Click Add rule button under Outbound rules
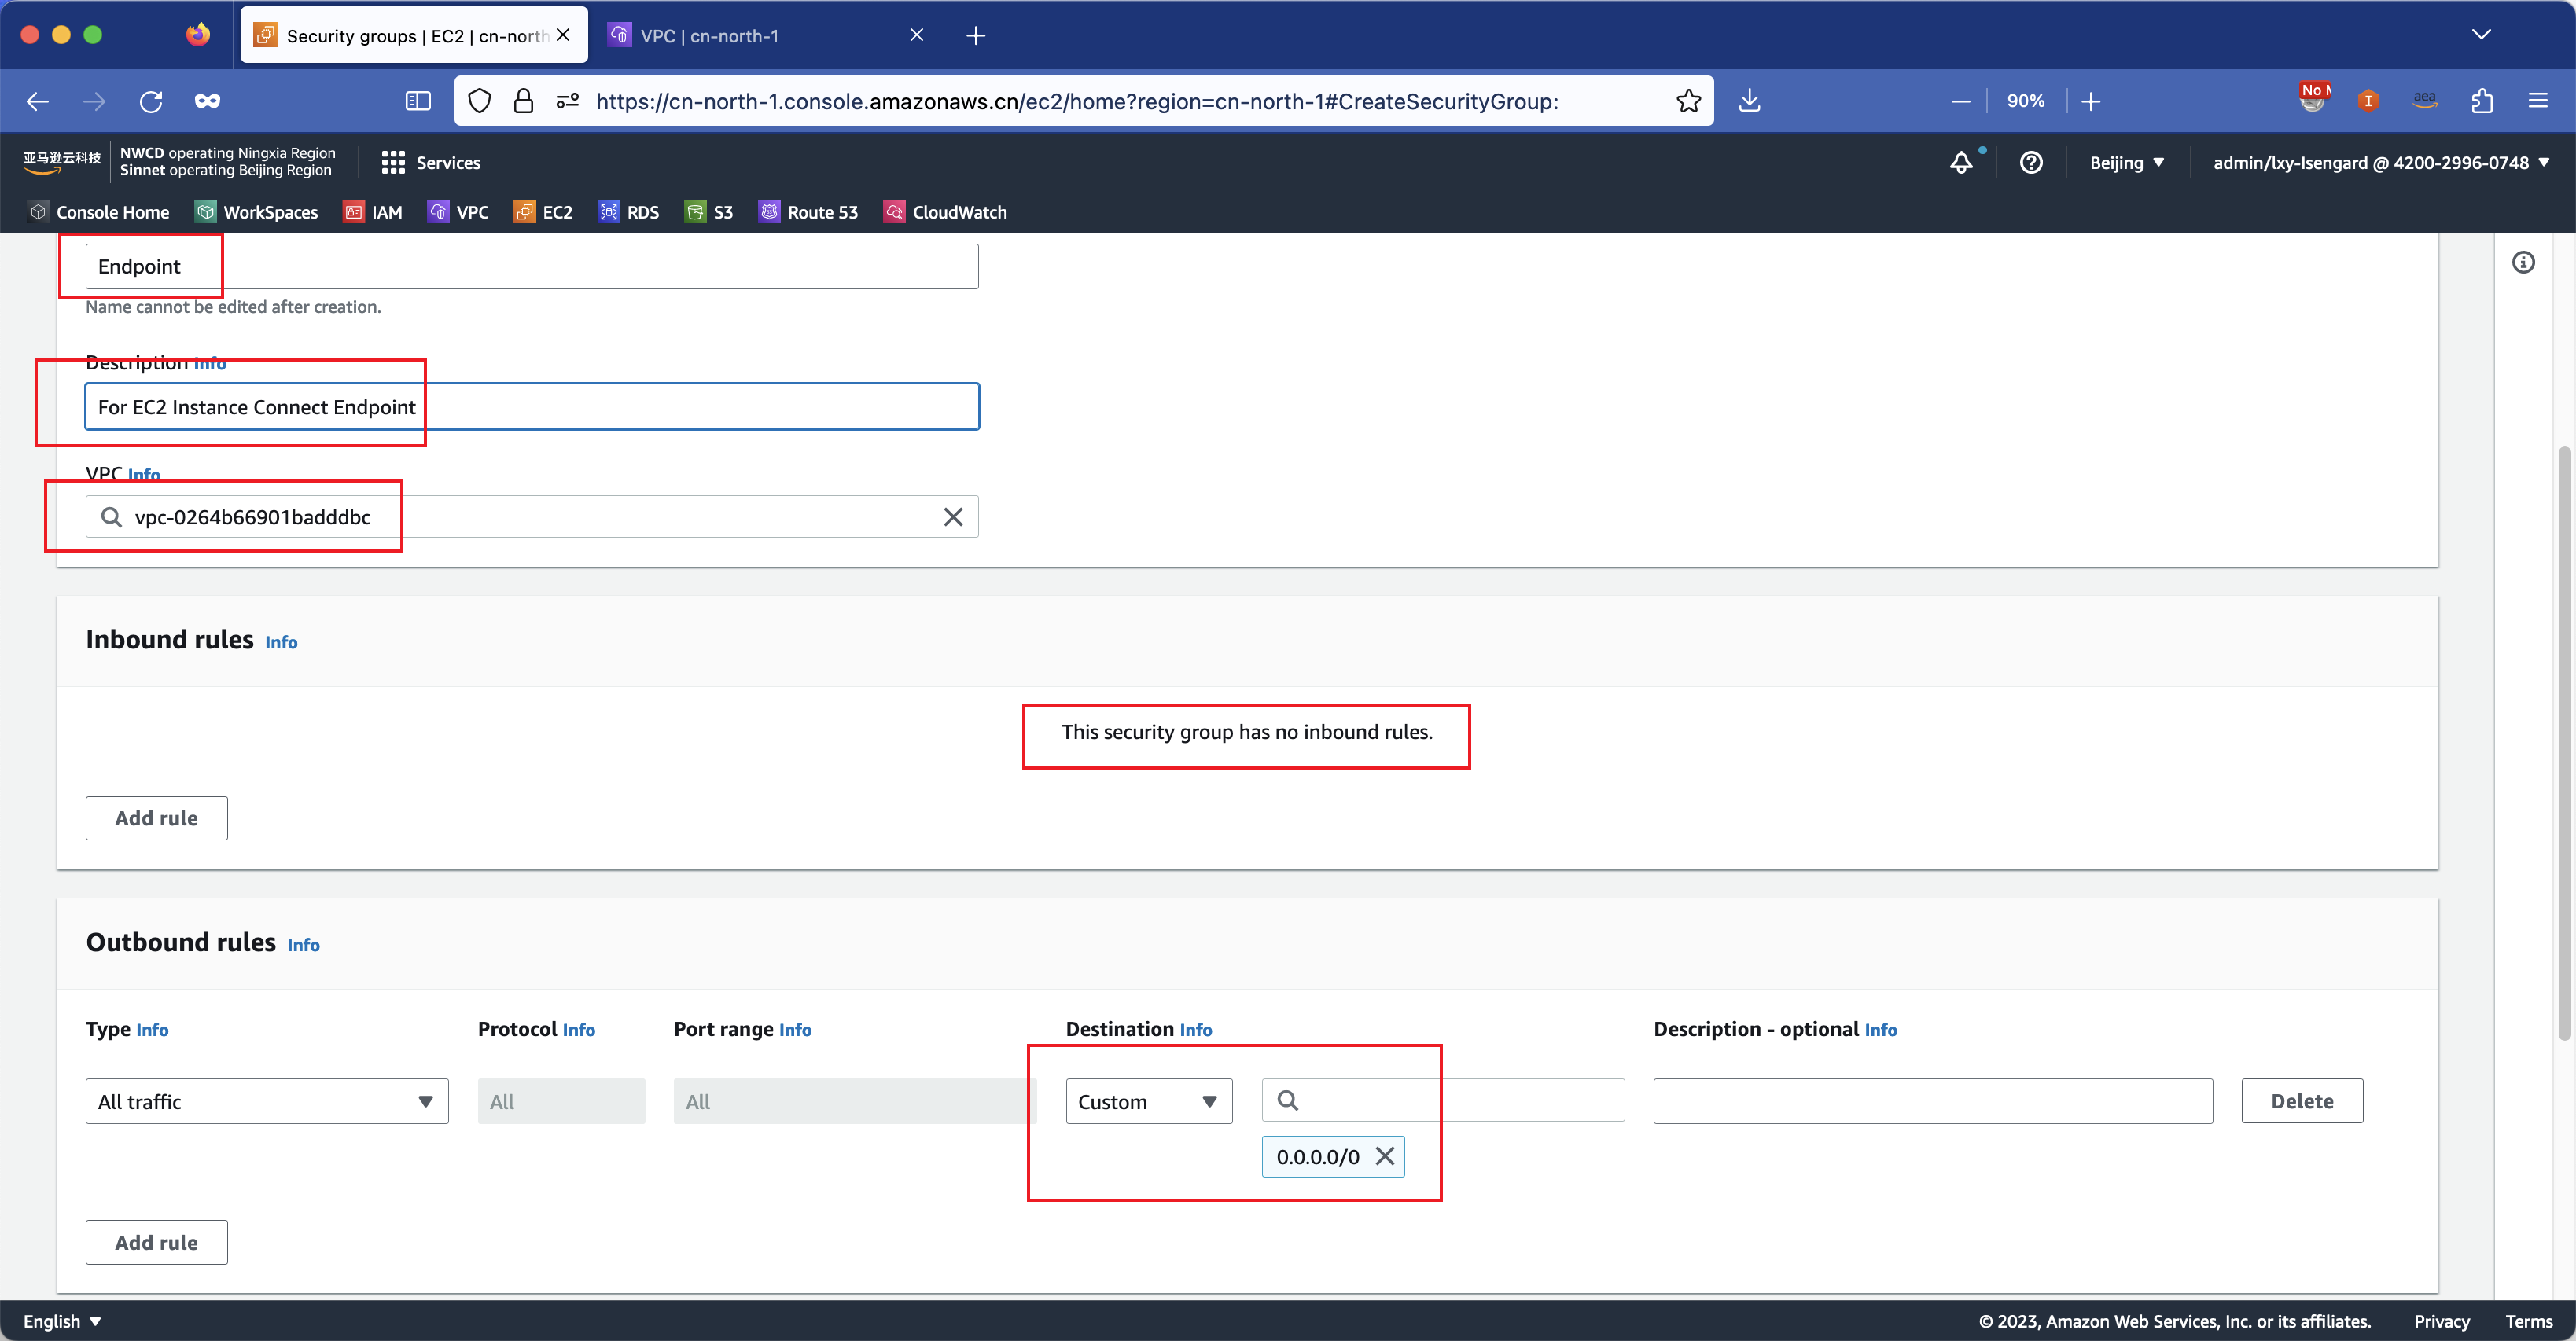The width and height of the screenshot is (2576, 1341). (x=156, y=1242)
